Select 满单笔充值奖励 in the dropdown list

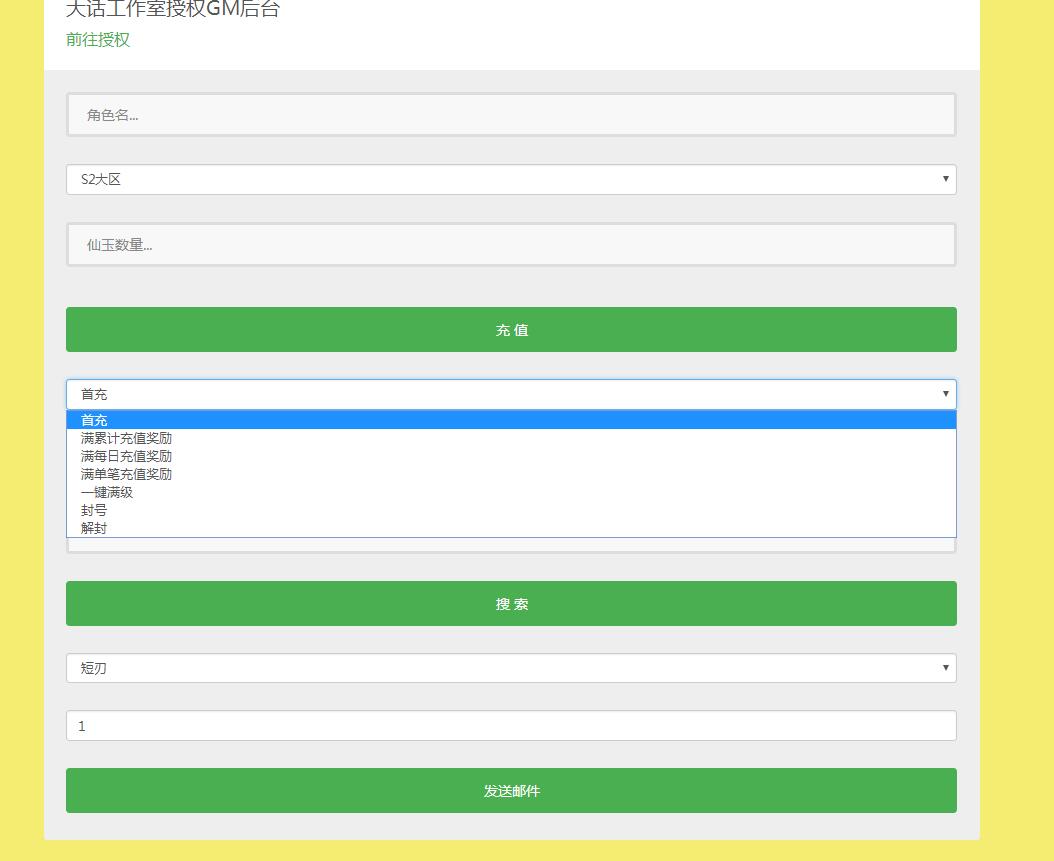[x=127, y=474]
